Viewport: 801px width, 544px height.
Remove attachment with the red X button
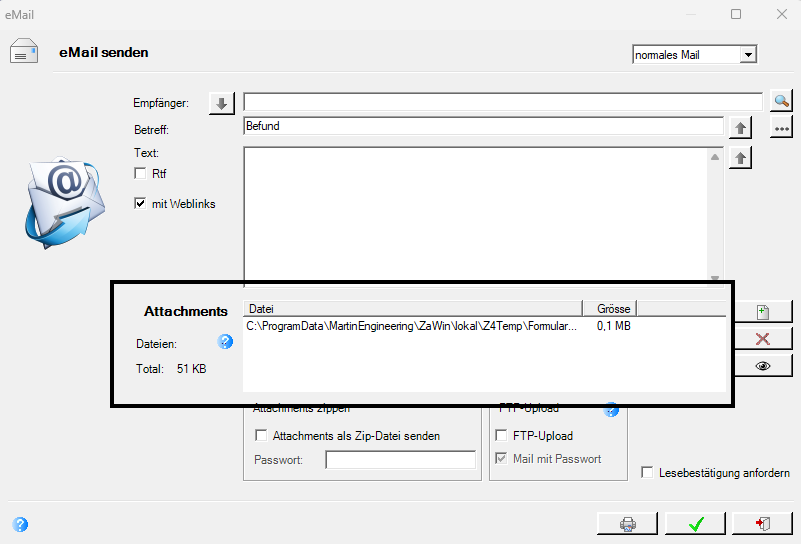(763, 339)
